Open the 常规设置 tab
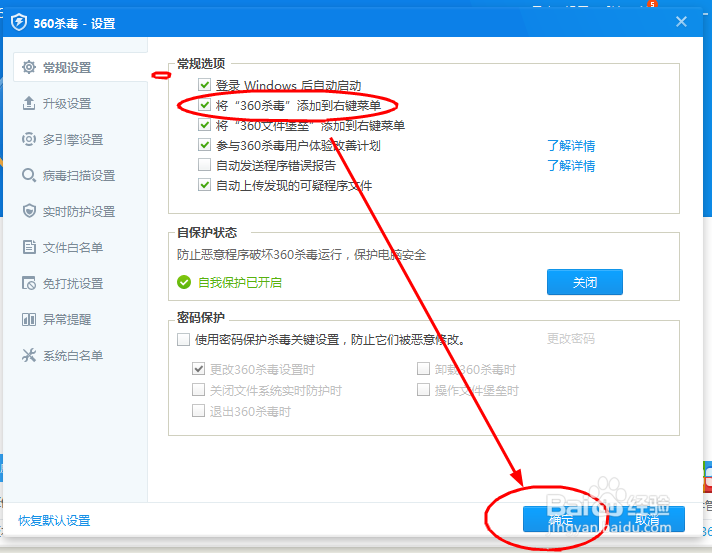 tap(80, 67)
